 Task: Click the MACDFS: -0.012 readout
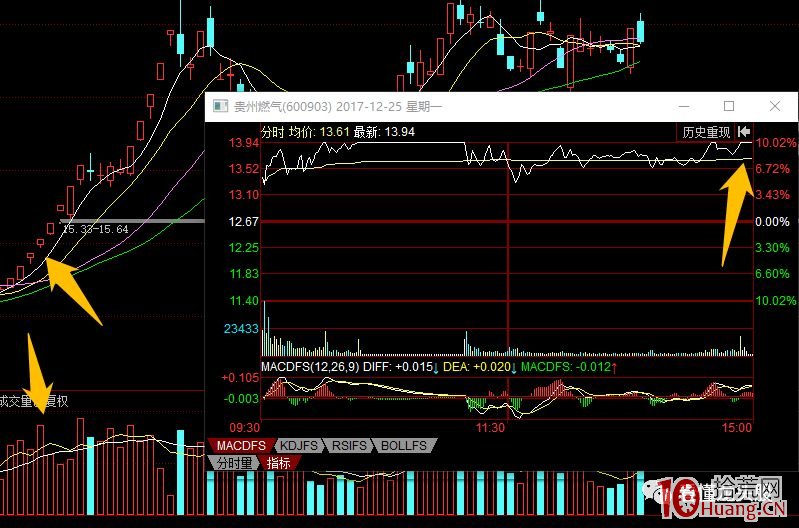pos(569,366)
